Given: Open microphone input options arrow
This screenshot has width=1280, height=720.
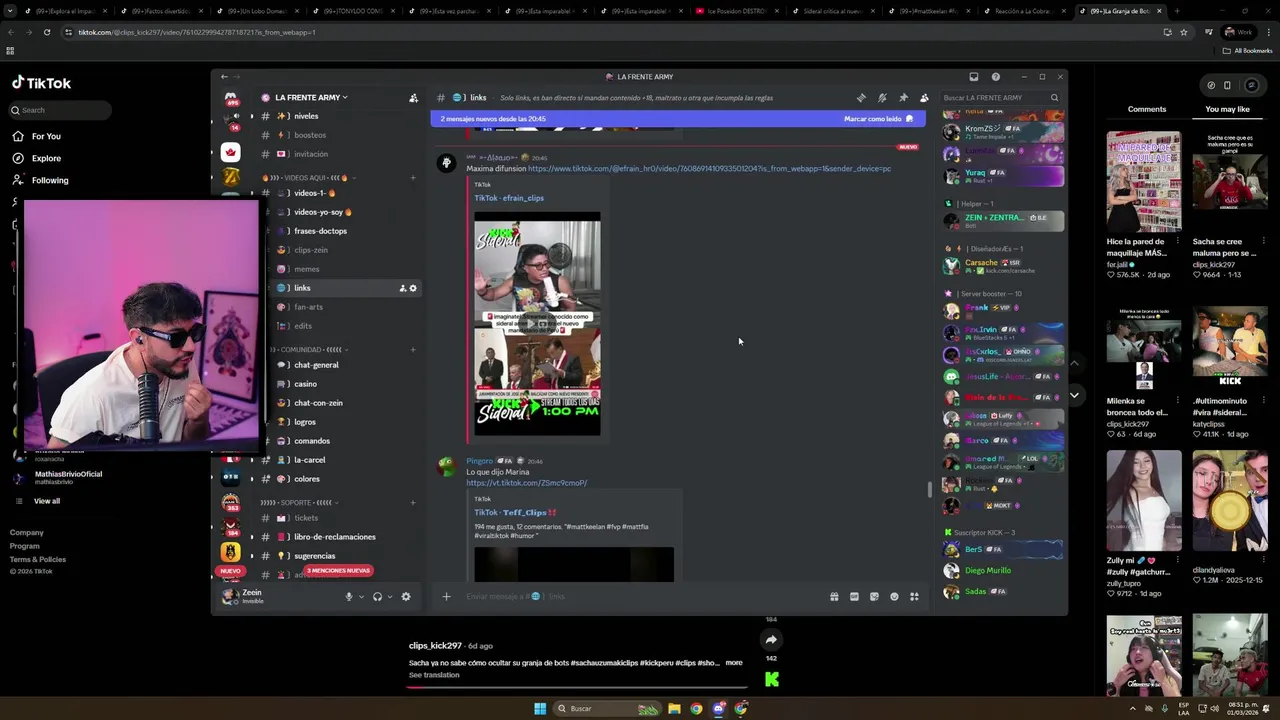Looking at the screenshot, I should (x=361, y=597).
